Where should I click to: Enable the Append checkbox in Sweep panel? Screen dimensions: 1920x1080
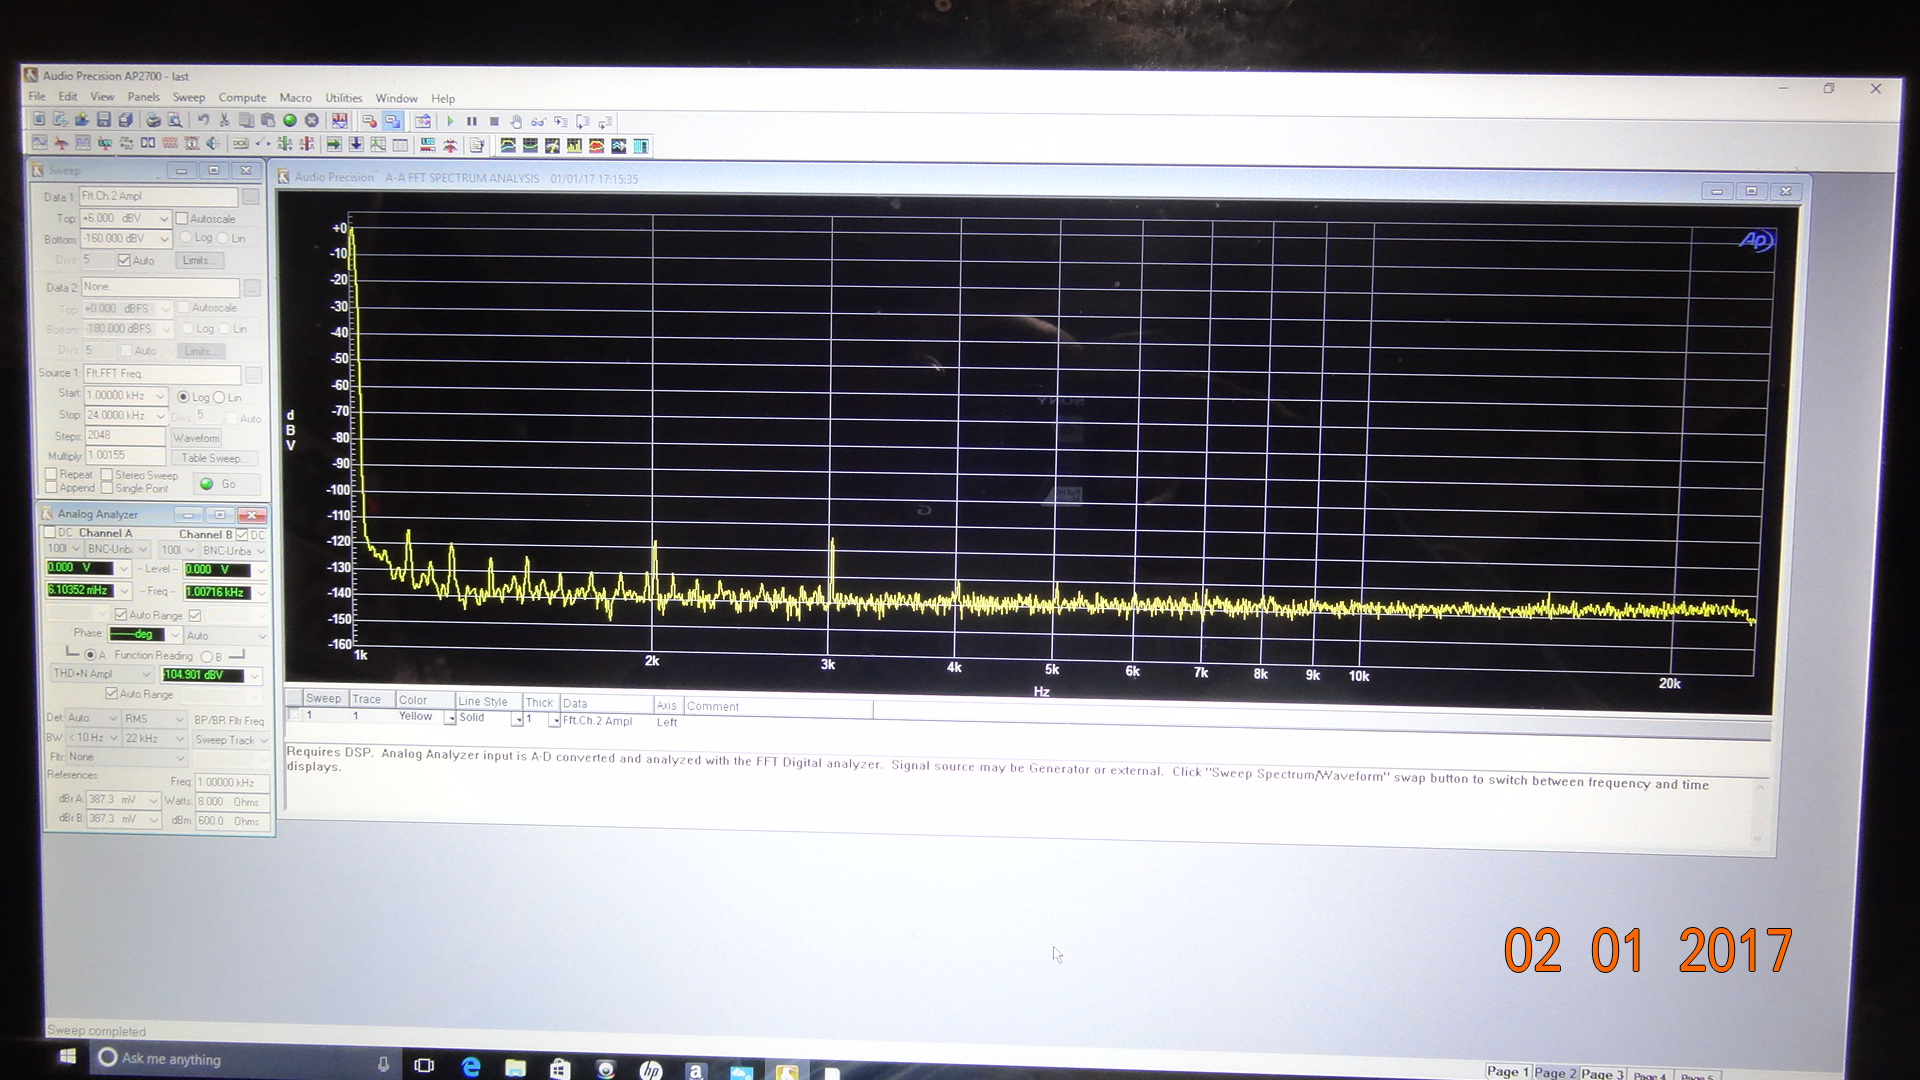51,487
